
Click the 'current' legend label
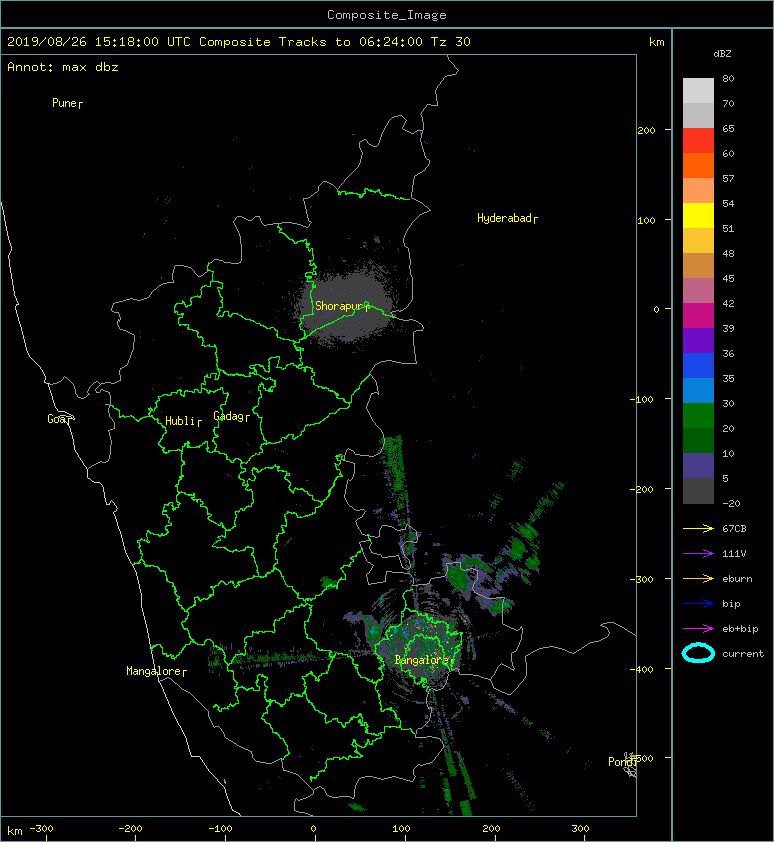pos(743,654)
